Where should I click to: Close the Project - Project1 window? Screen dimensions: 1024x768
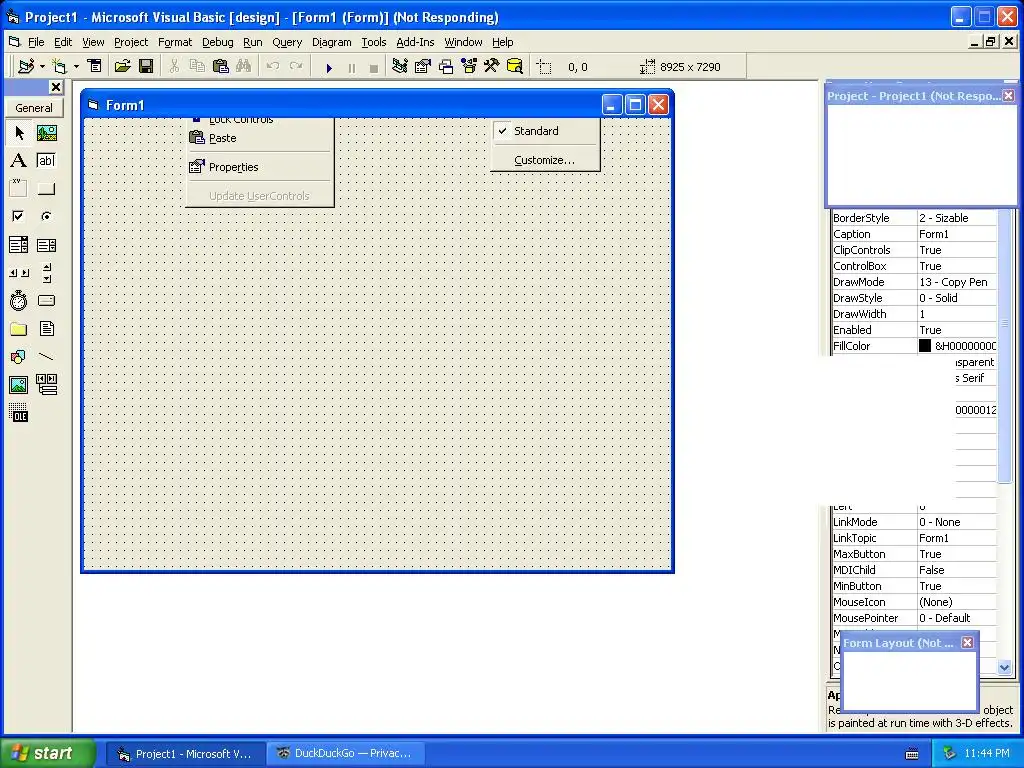pyautogui.click(x=1008, y=96)
